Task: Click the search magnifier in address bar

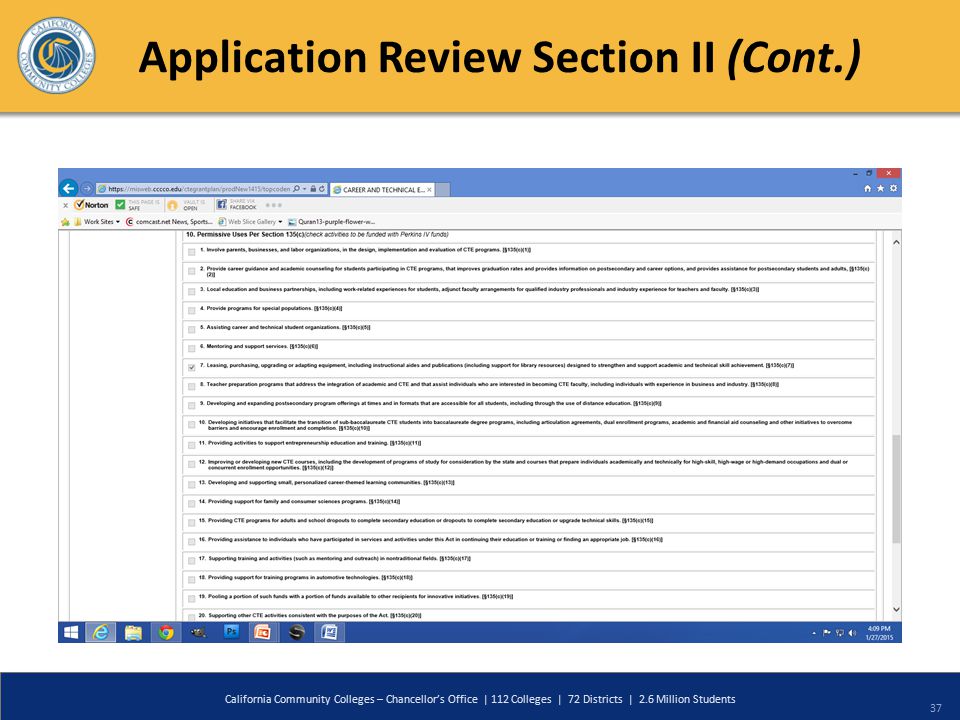Action: [x=296, y=189]
